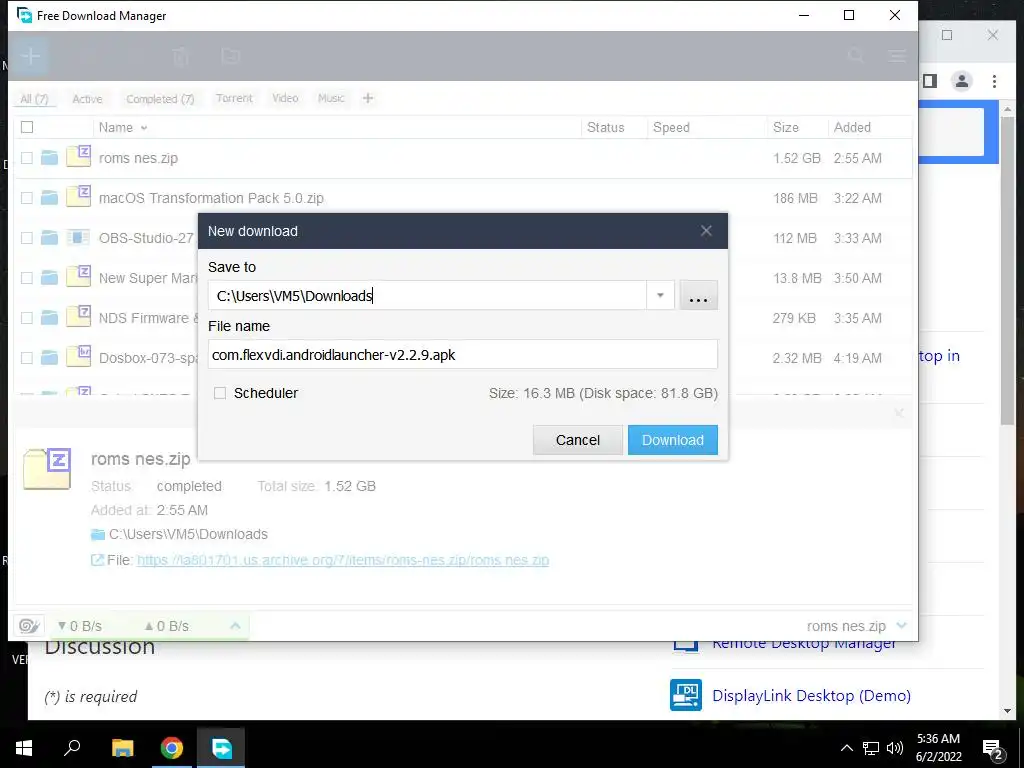Click zip file icon of roms nes.zip row
The height and width of the screenshot is (768, 1024).
[x=78, y=157]
